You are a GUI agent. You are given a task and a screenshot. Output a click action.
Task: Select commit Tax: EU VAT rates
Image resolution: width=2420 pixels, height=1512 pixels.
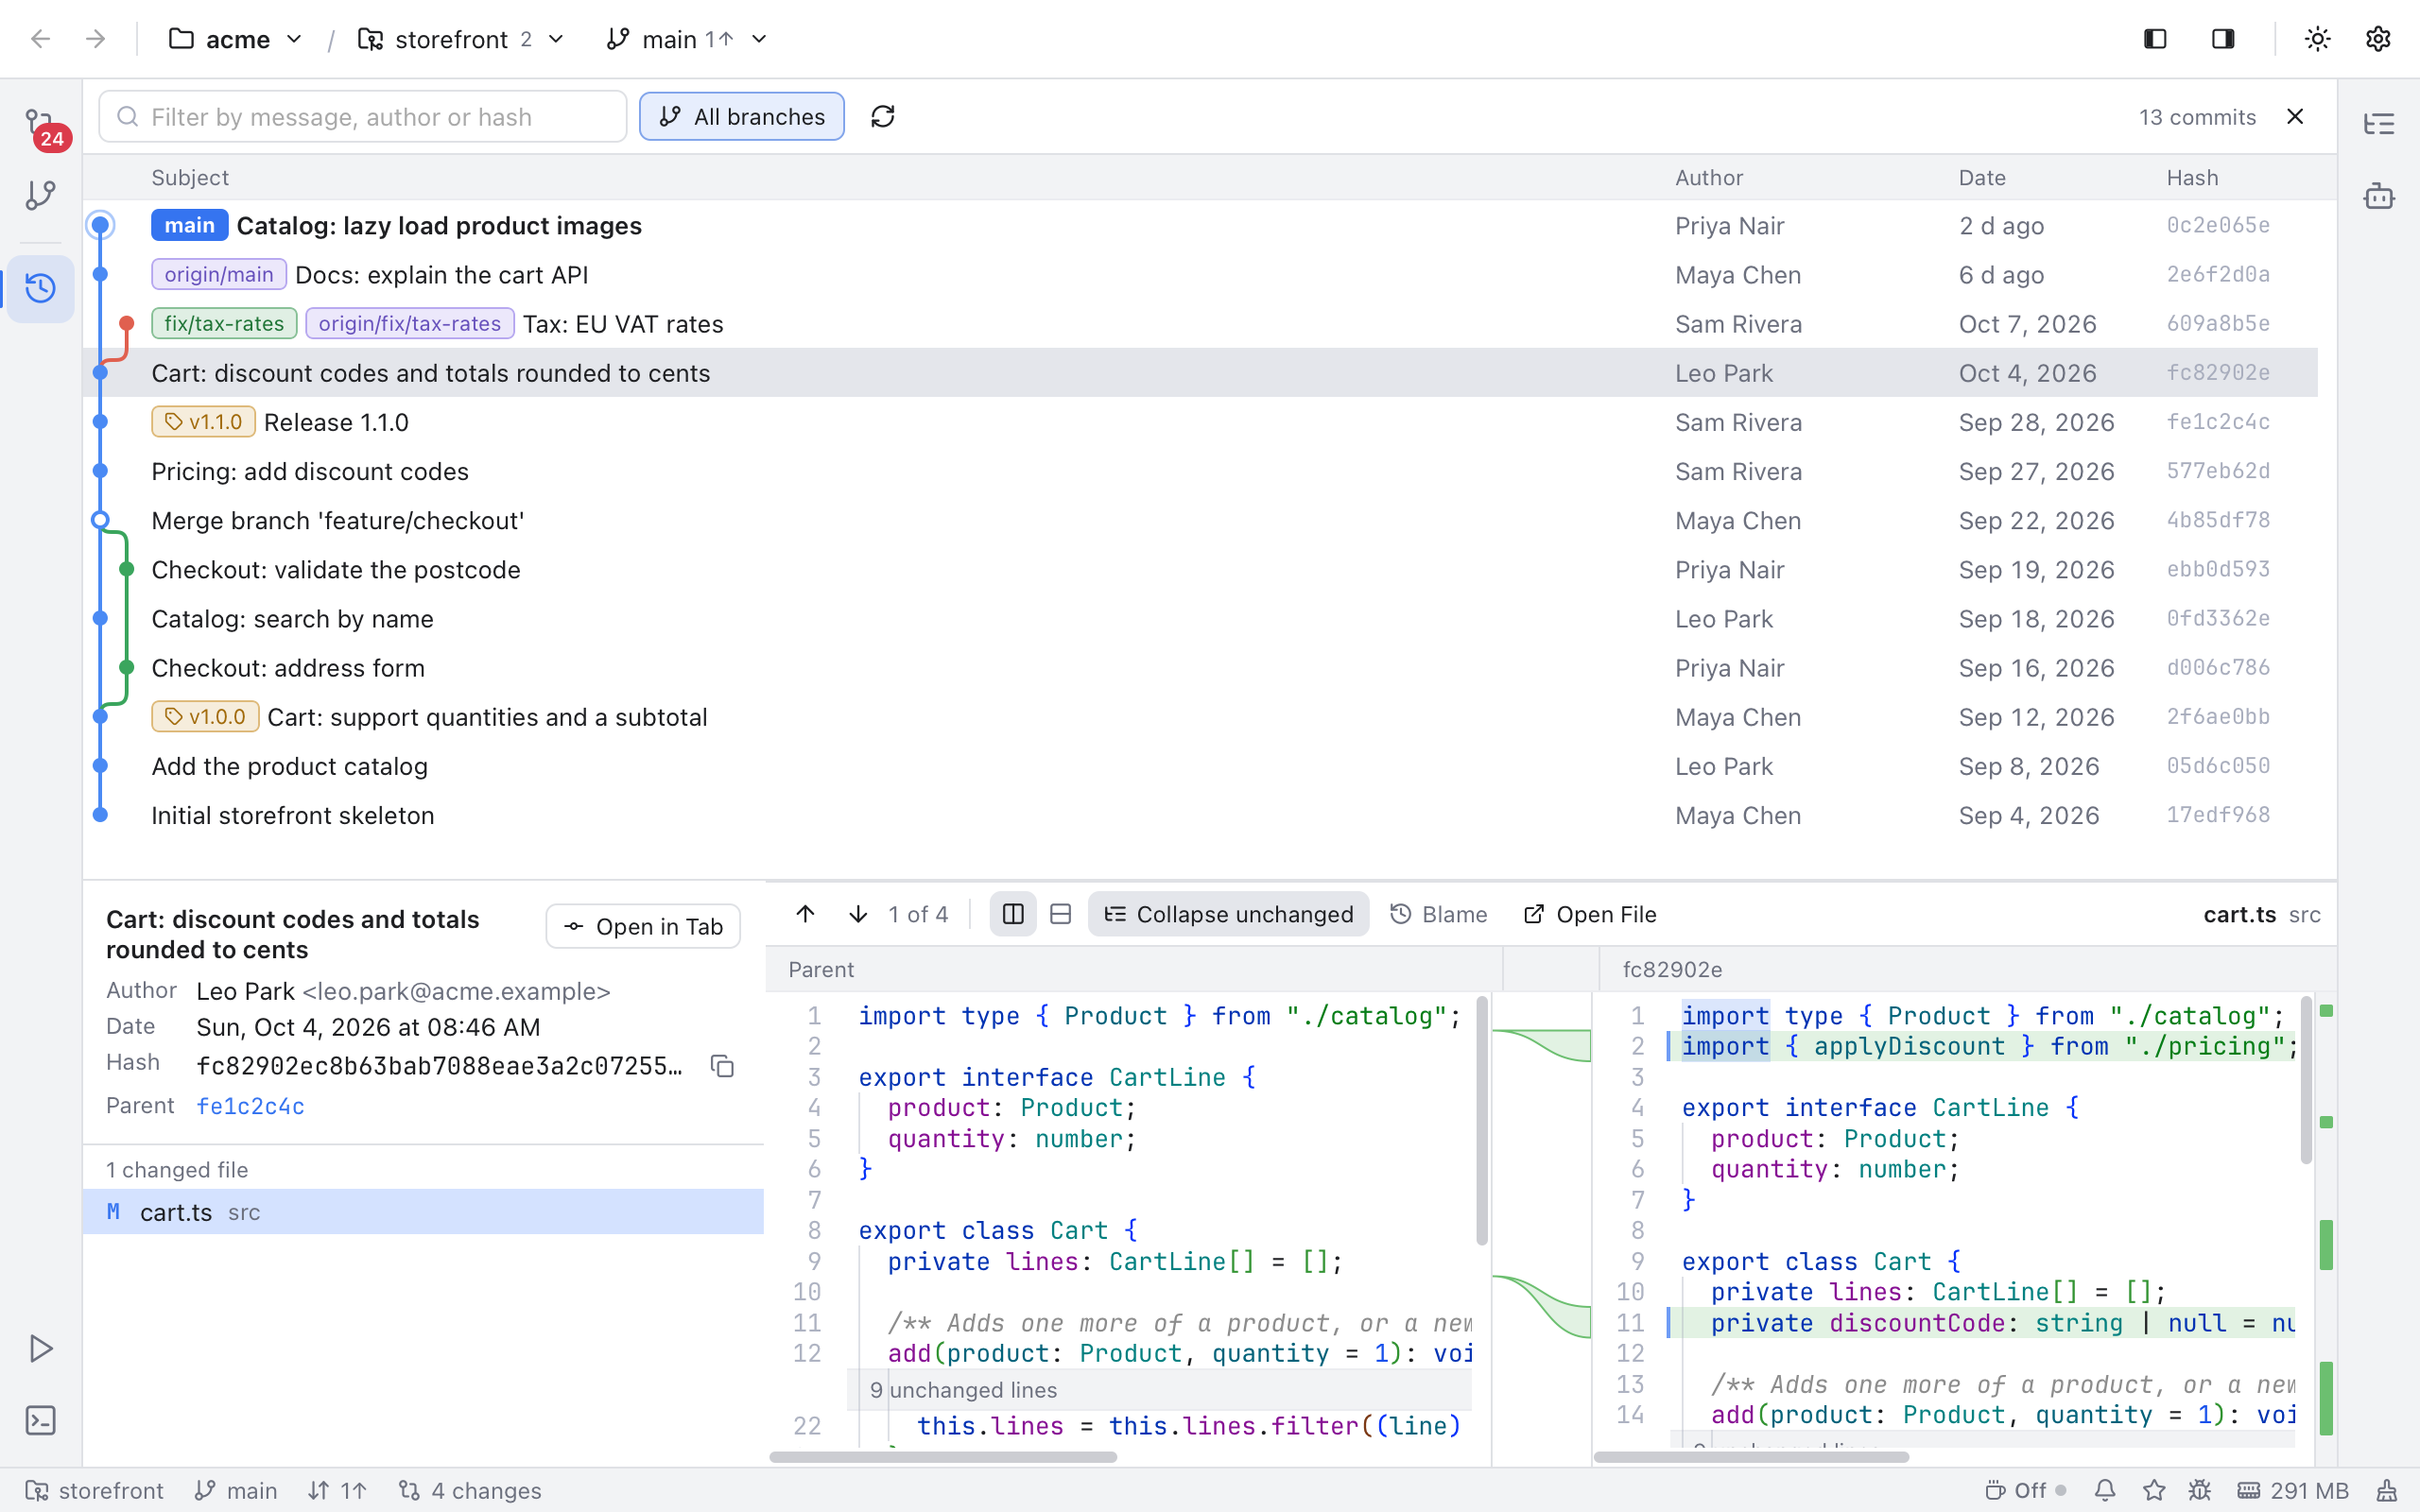coord(1200,324)
